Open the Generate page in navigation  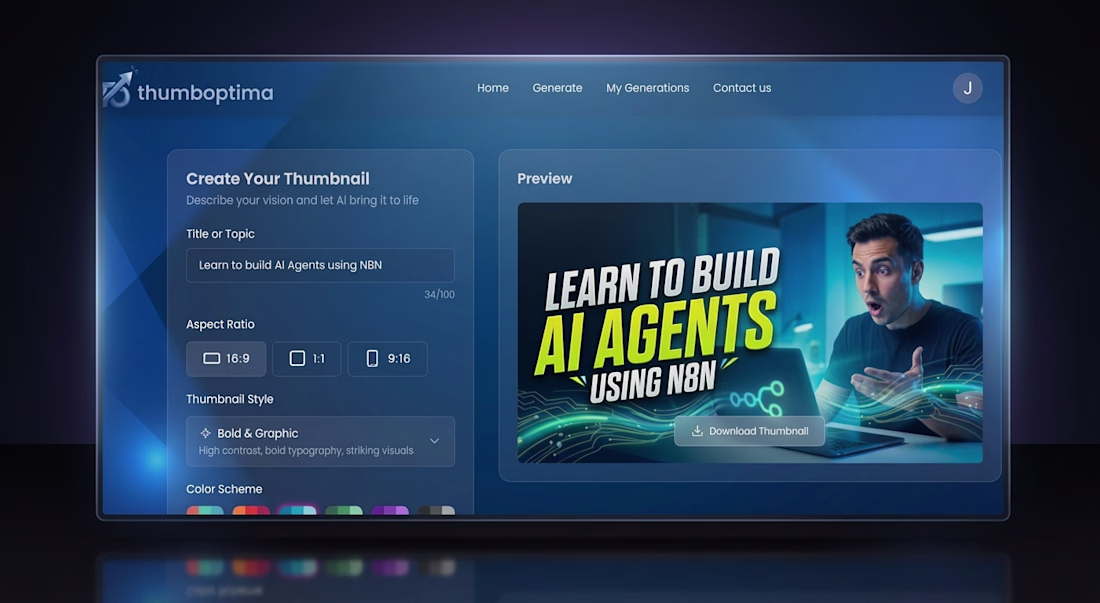(557, 88)
